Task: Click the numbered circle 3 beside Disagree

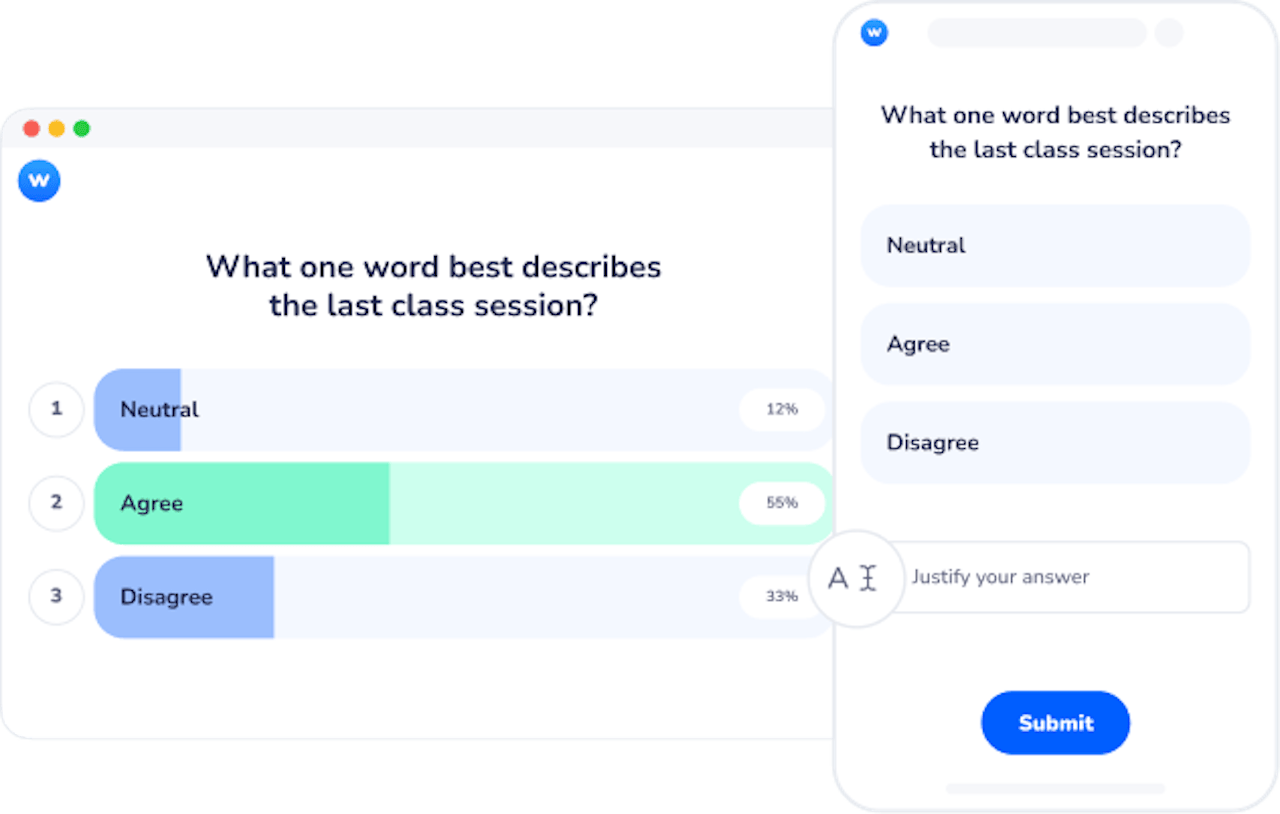Action: point(56,597)
